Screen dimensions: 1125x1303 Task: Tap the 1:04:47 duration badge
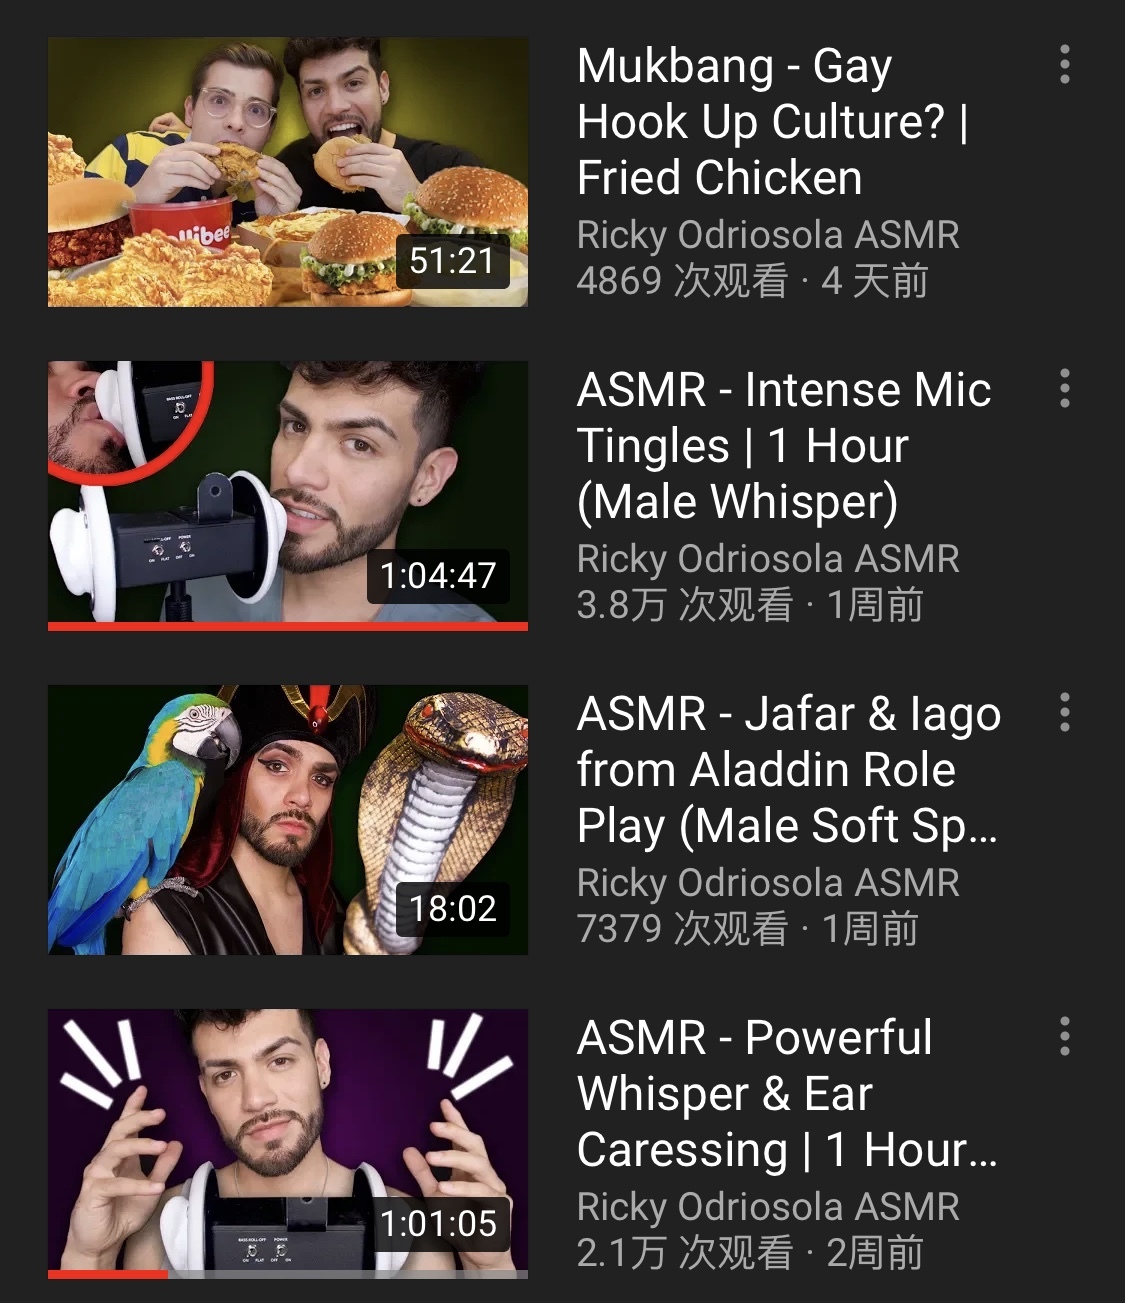[x=438, y=576]
